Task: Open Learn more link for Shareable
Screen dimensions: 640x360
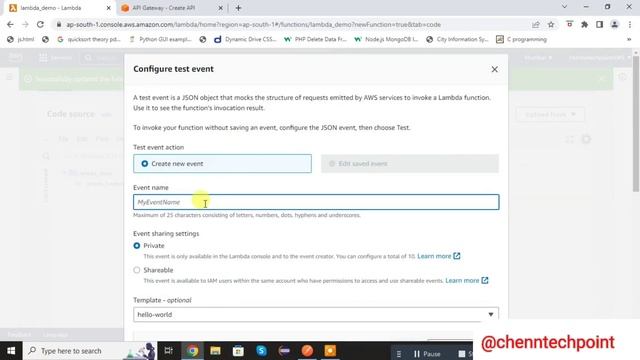Action: tap(467, 280)
